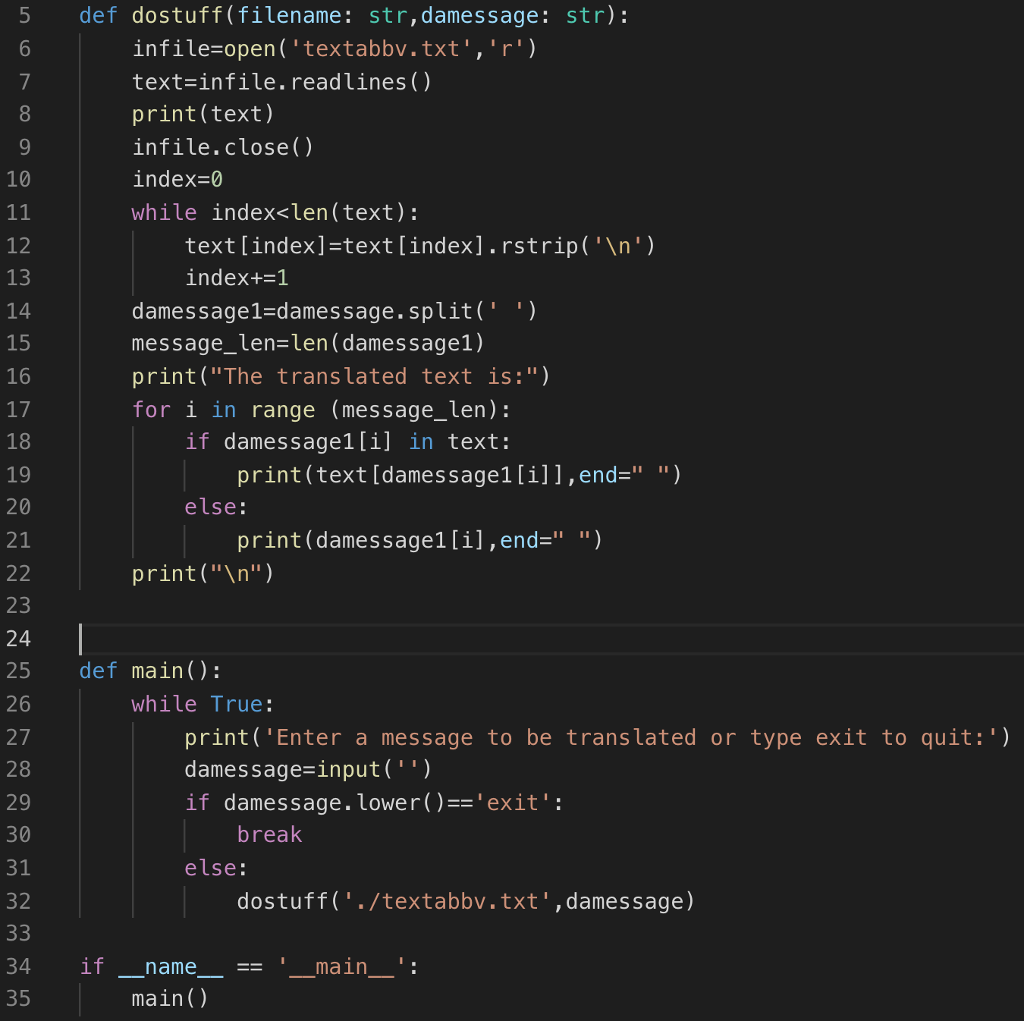Click 'print("\n")' on line 22
Viewport: 1024px width, 1021px height.
coord(203,574)
